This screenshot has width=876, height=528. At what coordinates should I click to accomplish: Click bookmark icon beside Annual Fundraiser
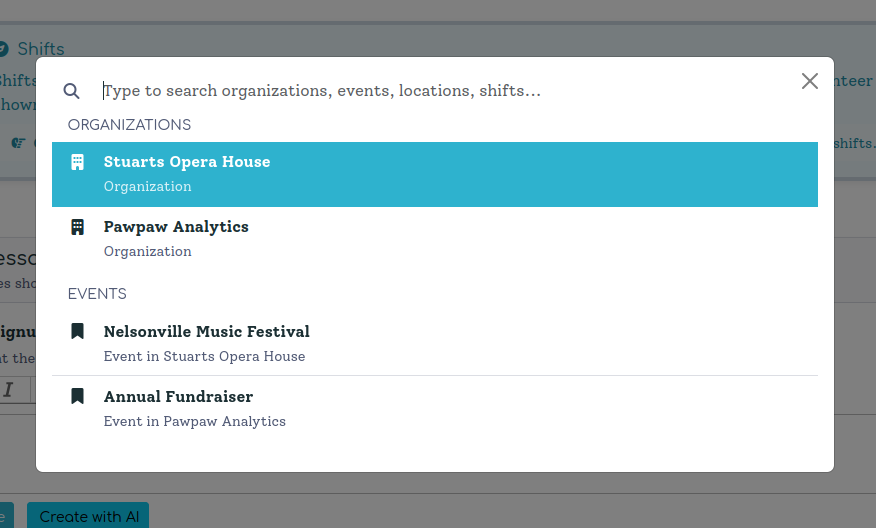[x=78, y=396]
